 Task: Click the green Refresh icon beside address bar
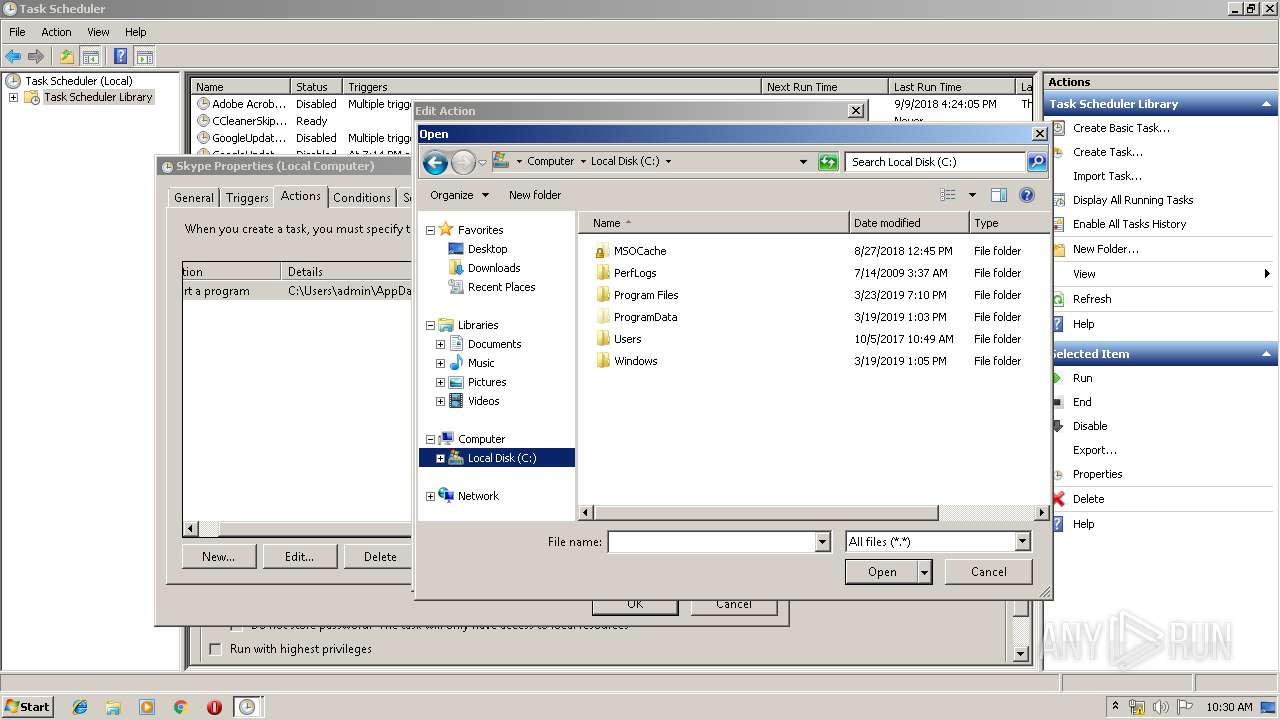(828, 162)
